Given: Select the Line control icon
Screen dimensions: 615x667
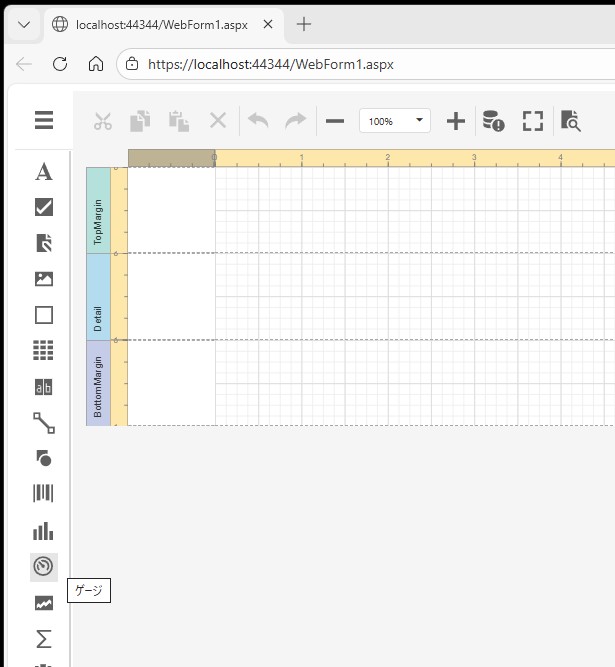Looking at the screenshot, I should (x=43, y=422).
